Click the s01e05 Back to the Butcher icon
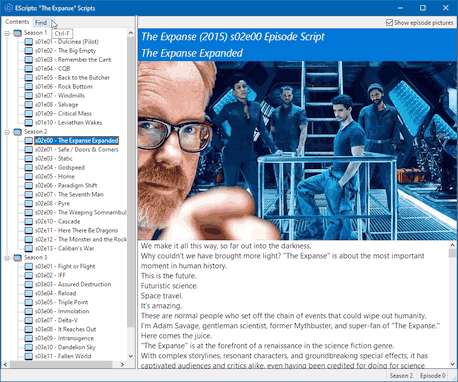 click(x=29, y=78)
